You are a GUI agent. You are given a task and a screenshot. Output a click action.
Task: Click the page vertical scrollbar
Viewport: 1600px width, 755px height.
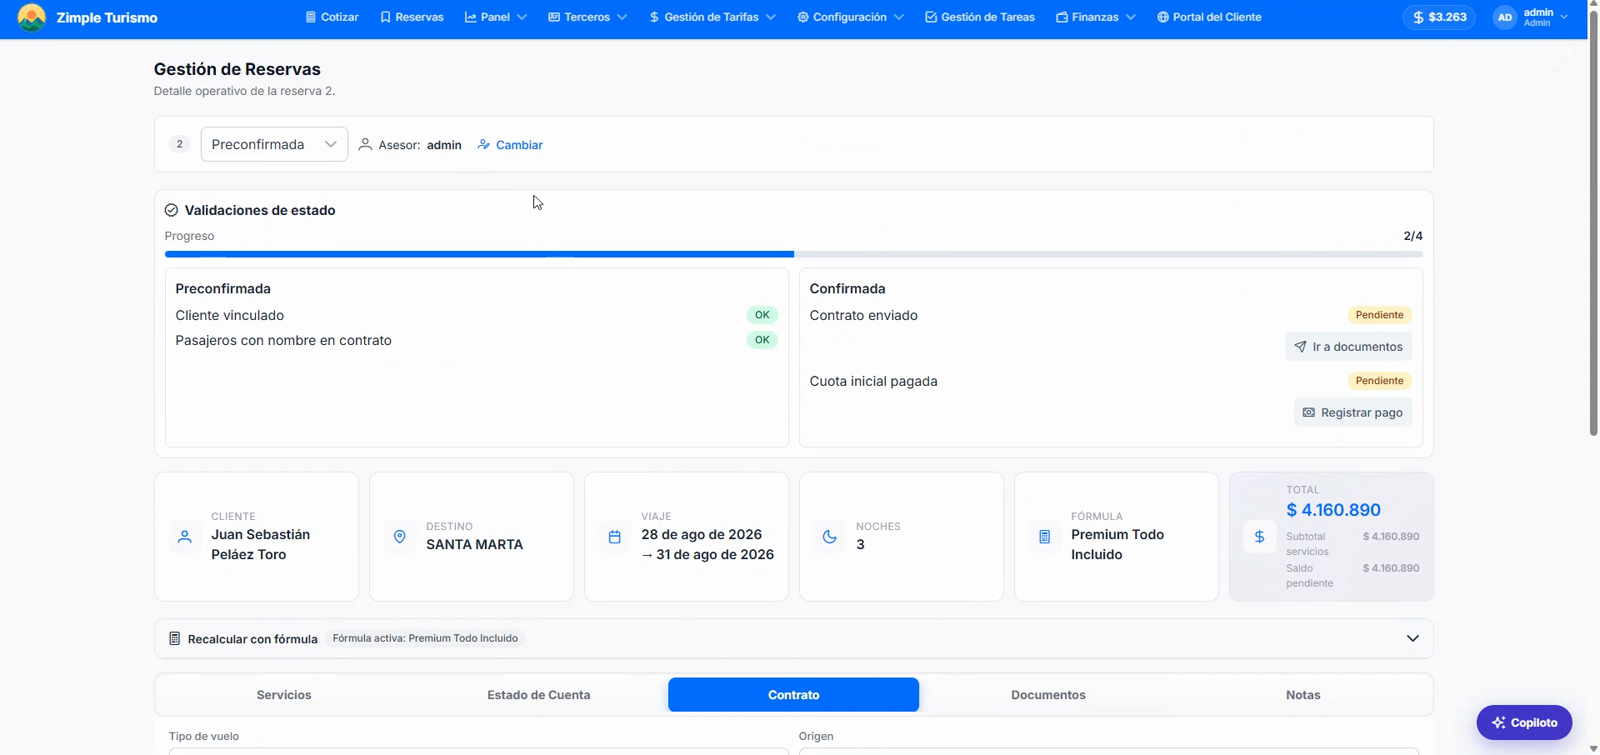(x=1594, y=224)
